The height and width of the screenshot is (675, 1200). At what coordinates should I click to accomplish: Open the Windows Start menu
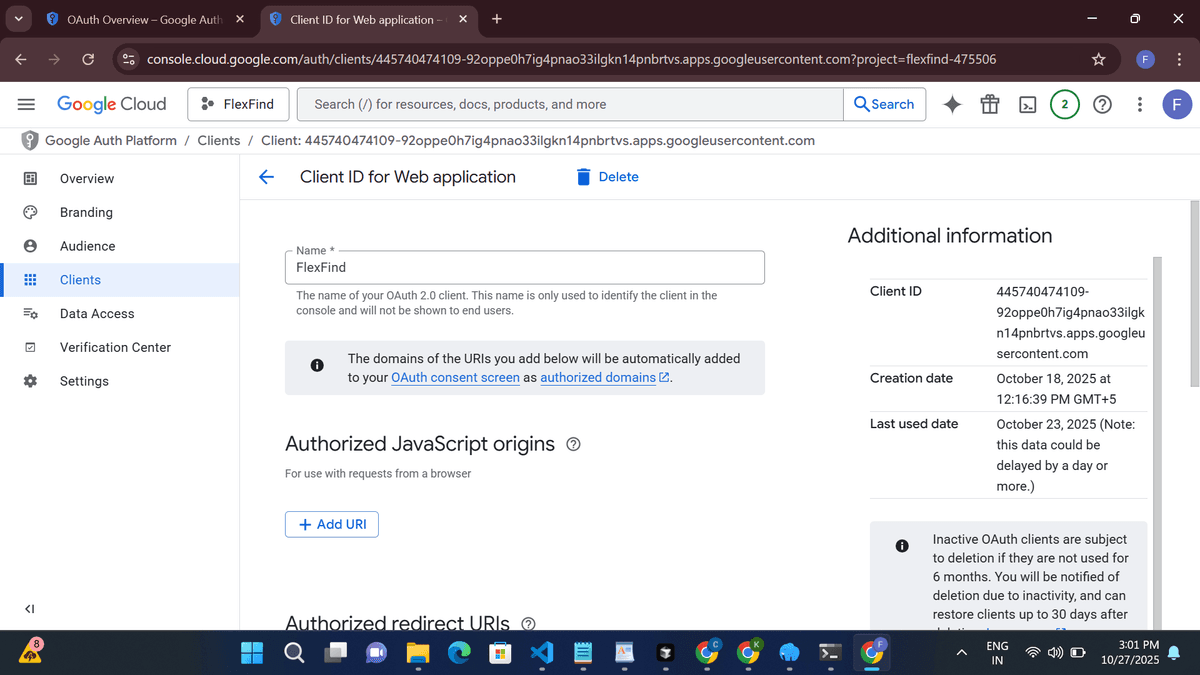(252, 652)
